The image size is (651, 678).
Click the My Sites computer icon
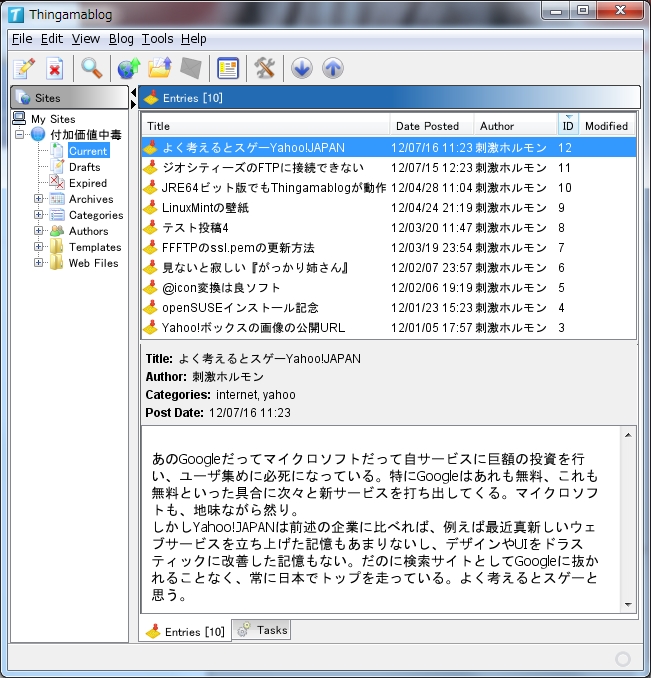[x=19, y=118]
